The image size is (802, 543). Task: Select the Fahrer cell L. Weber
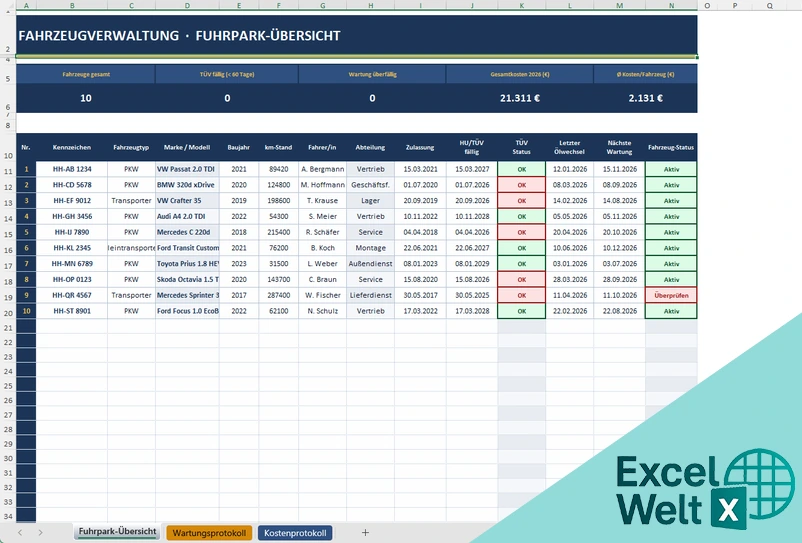pos(323,263)
